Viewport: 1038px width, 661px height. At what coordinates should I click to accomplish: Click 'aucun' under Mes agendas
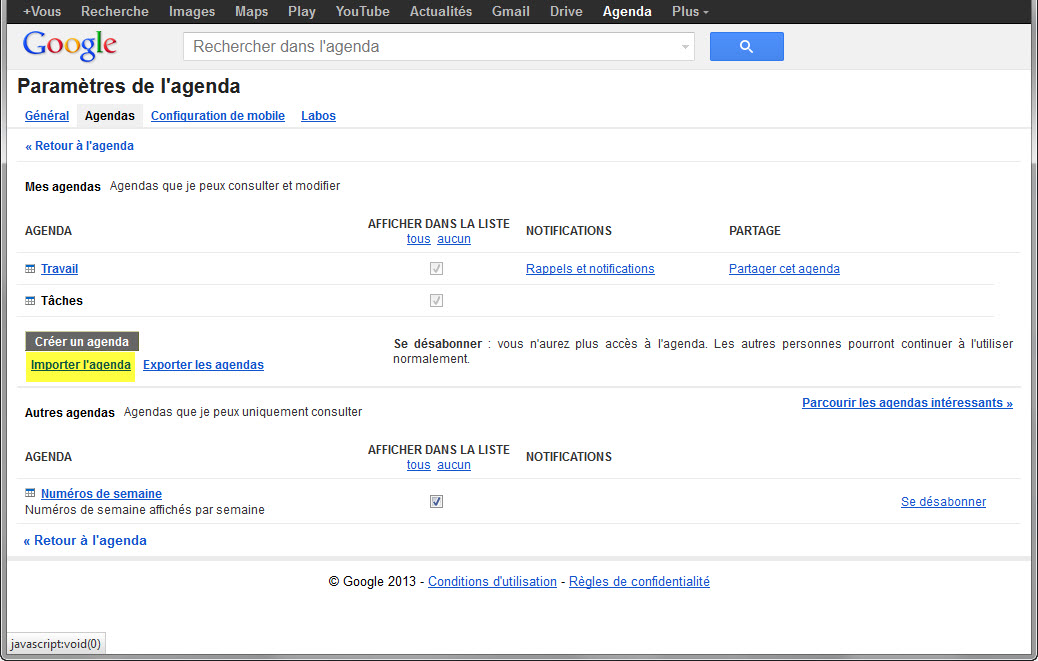454,239
